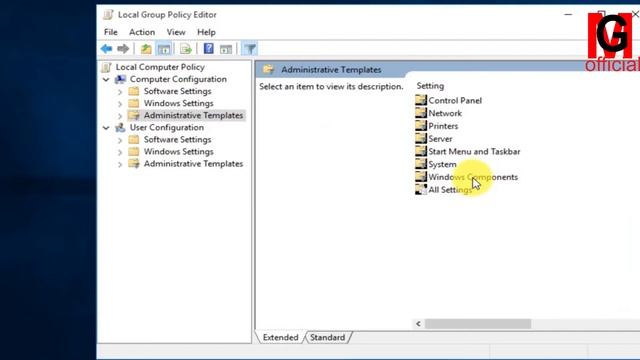
Task: Click the Export List toolbar icon
Action: [186, 49]
